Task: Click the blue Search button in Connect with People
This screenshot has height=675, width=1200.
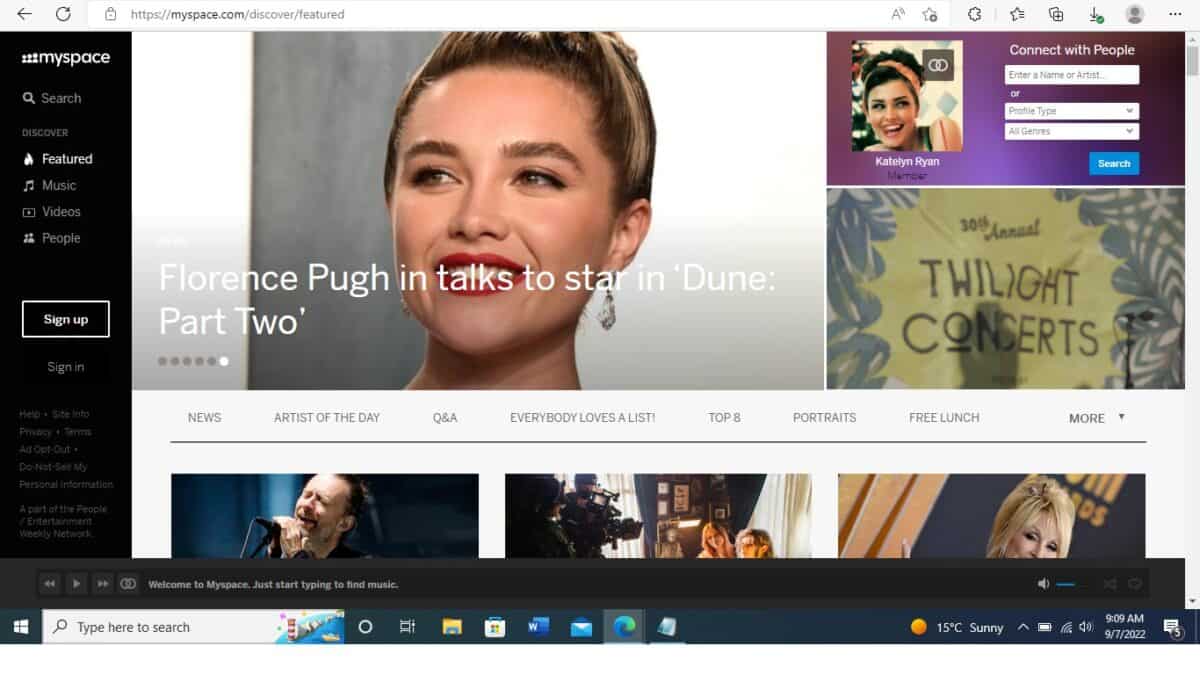Action: pos(1114,163)
